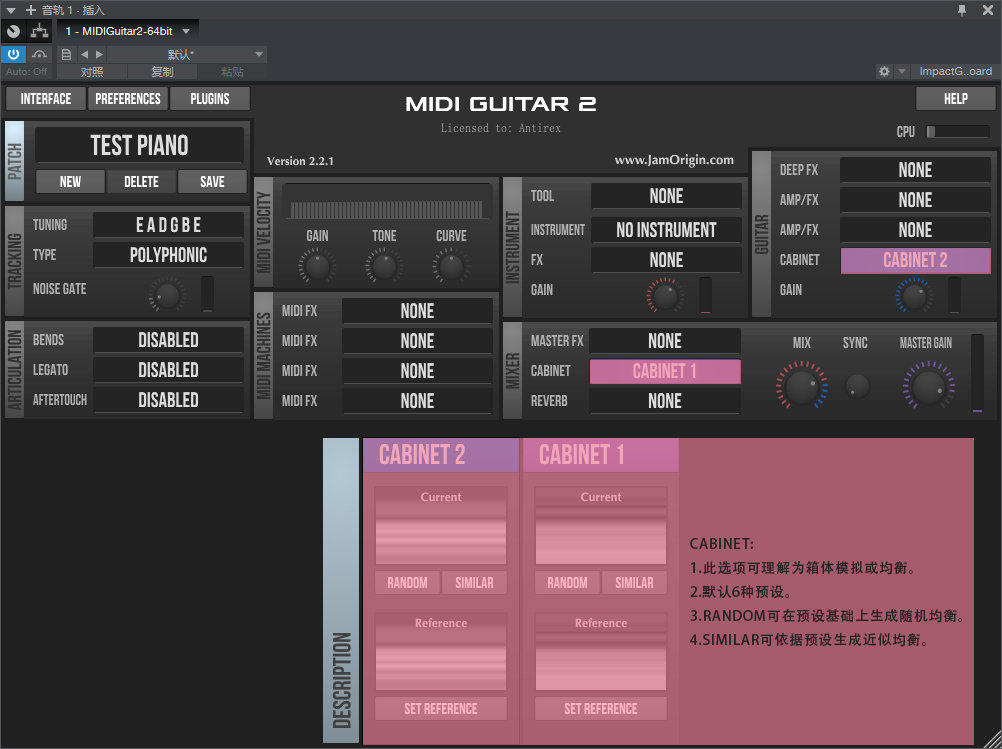Image resolution: width=1002 pixels, height=749 pixels.
Task: Switch to the INTERFACE tab
Action: point(45,98)
